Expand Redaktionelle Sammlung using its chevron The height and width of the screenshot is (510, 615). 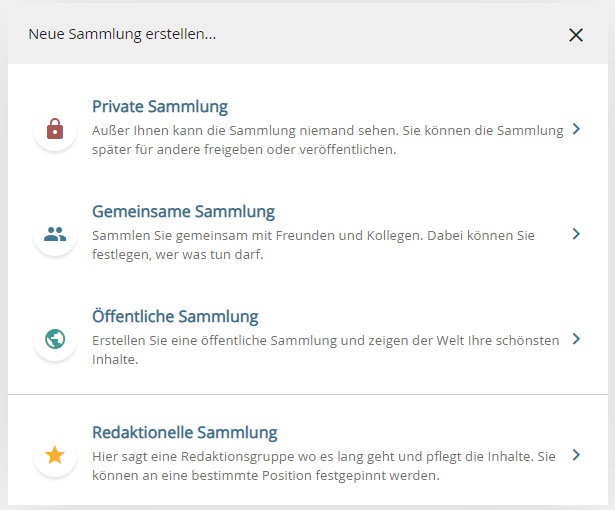[576, 454]
